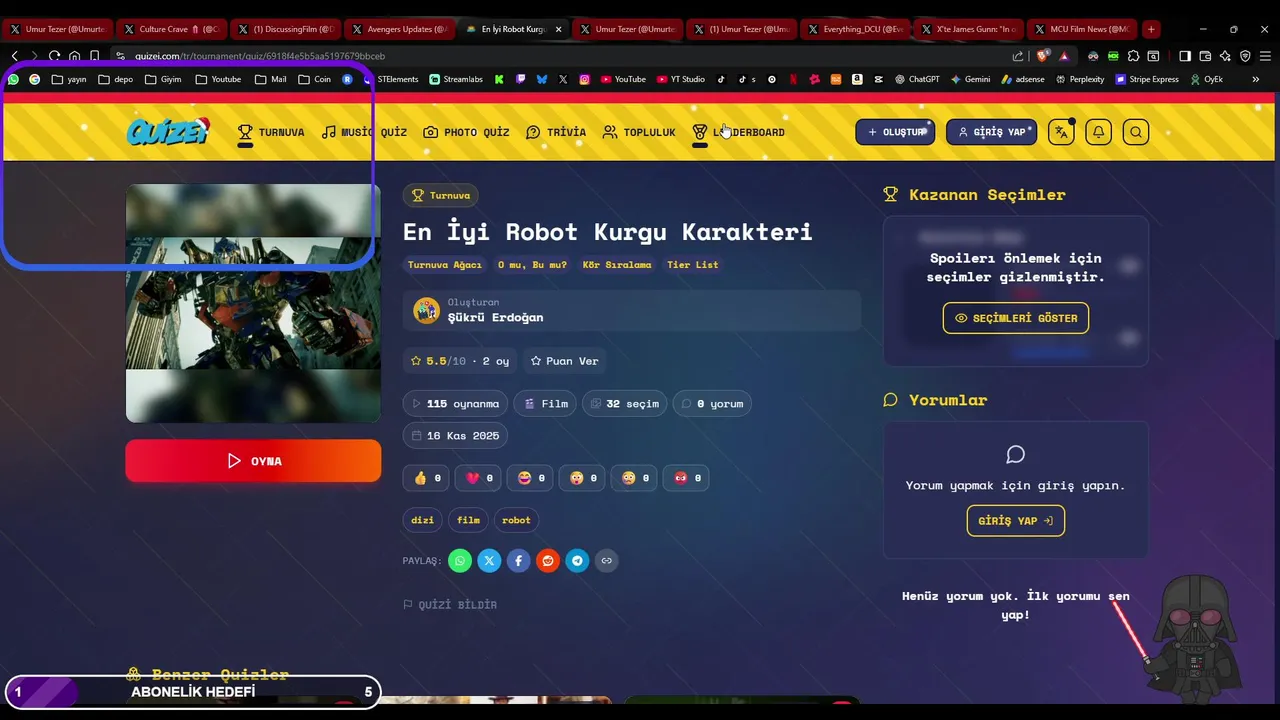Open the browser extensions puzzle icon

[1133, 56]
